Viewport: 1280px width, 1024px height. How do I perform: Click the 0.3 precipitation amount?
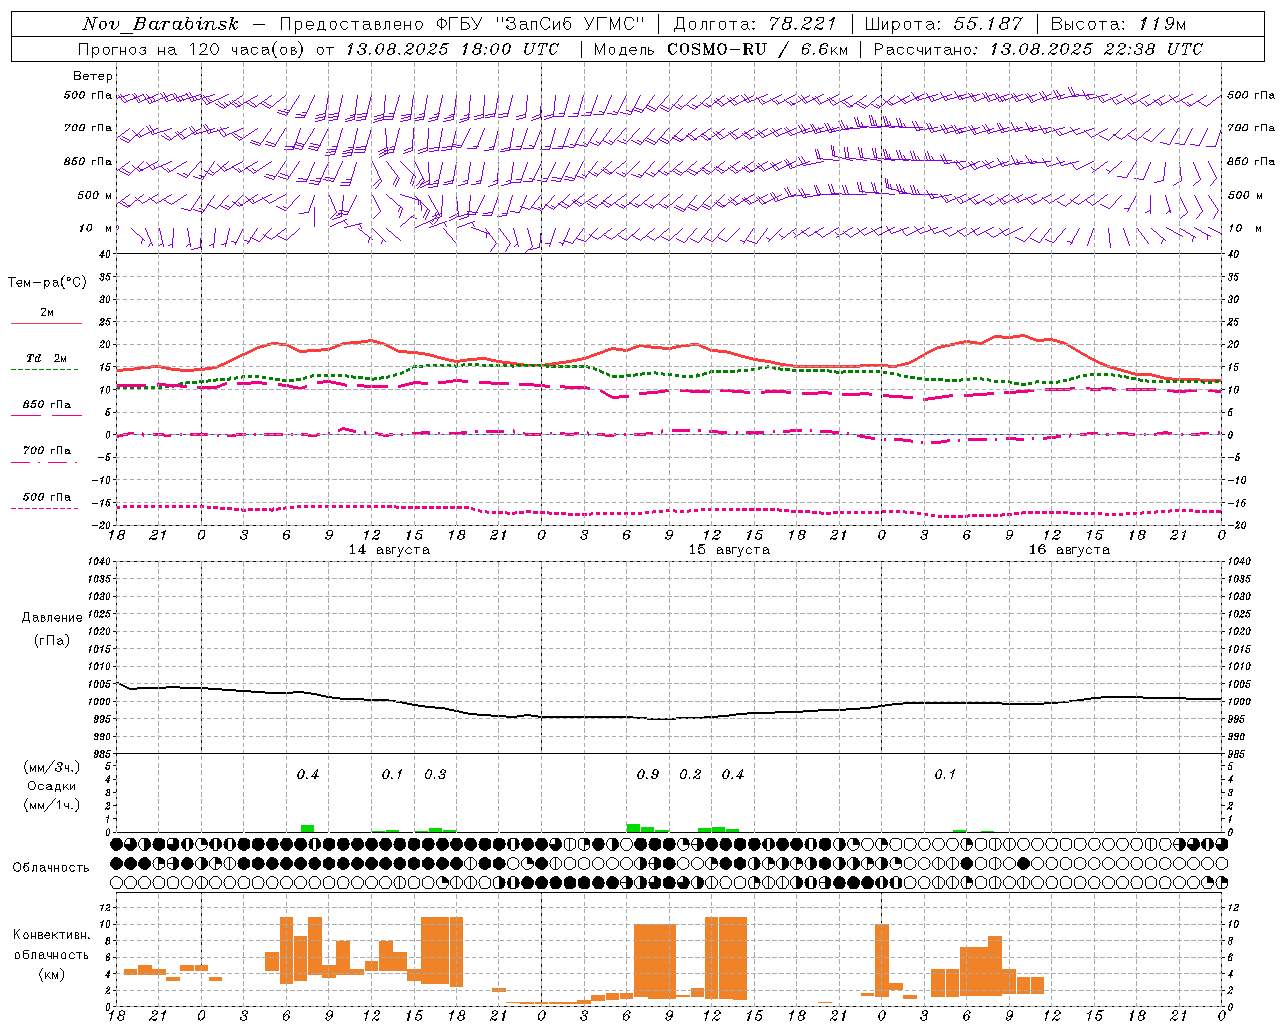(x=435, y=775)
